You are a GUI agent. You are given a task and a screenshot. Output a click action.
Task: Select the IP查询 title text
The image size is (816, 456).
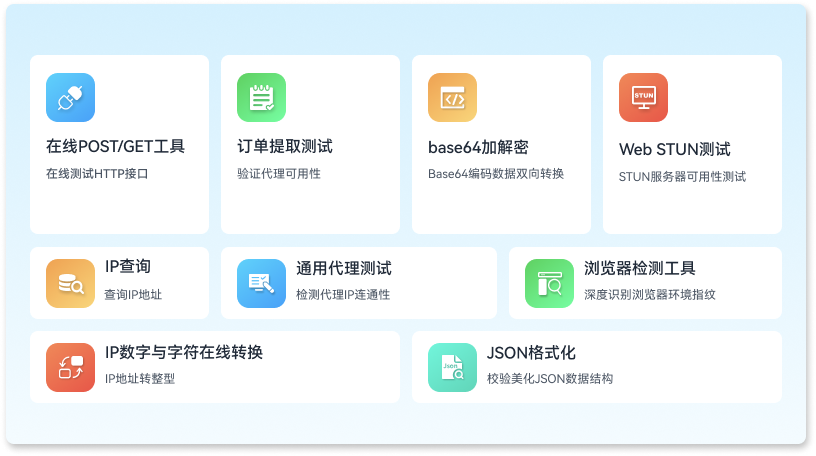tap(128, 268)
